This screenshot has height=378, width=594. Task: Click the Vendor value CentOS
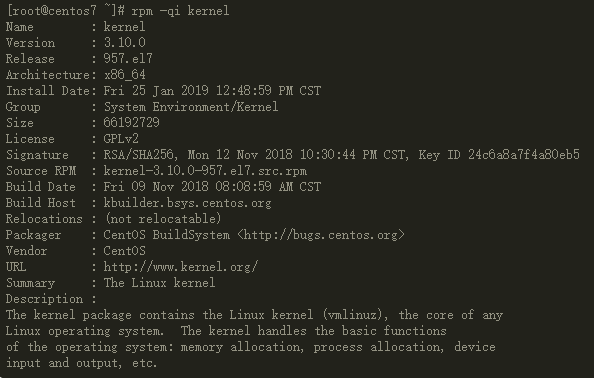tap(125, 251)
